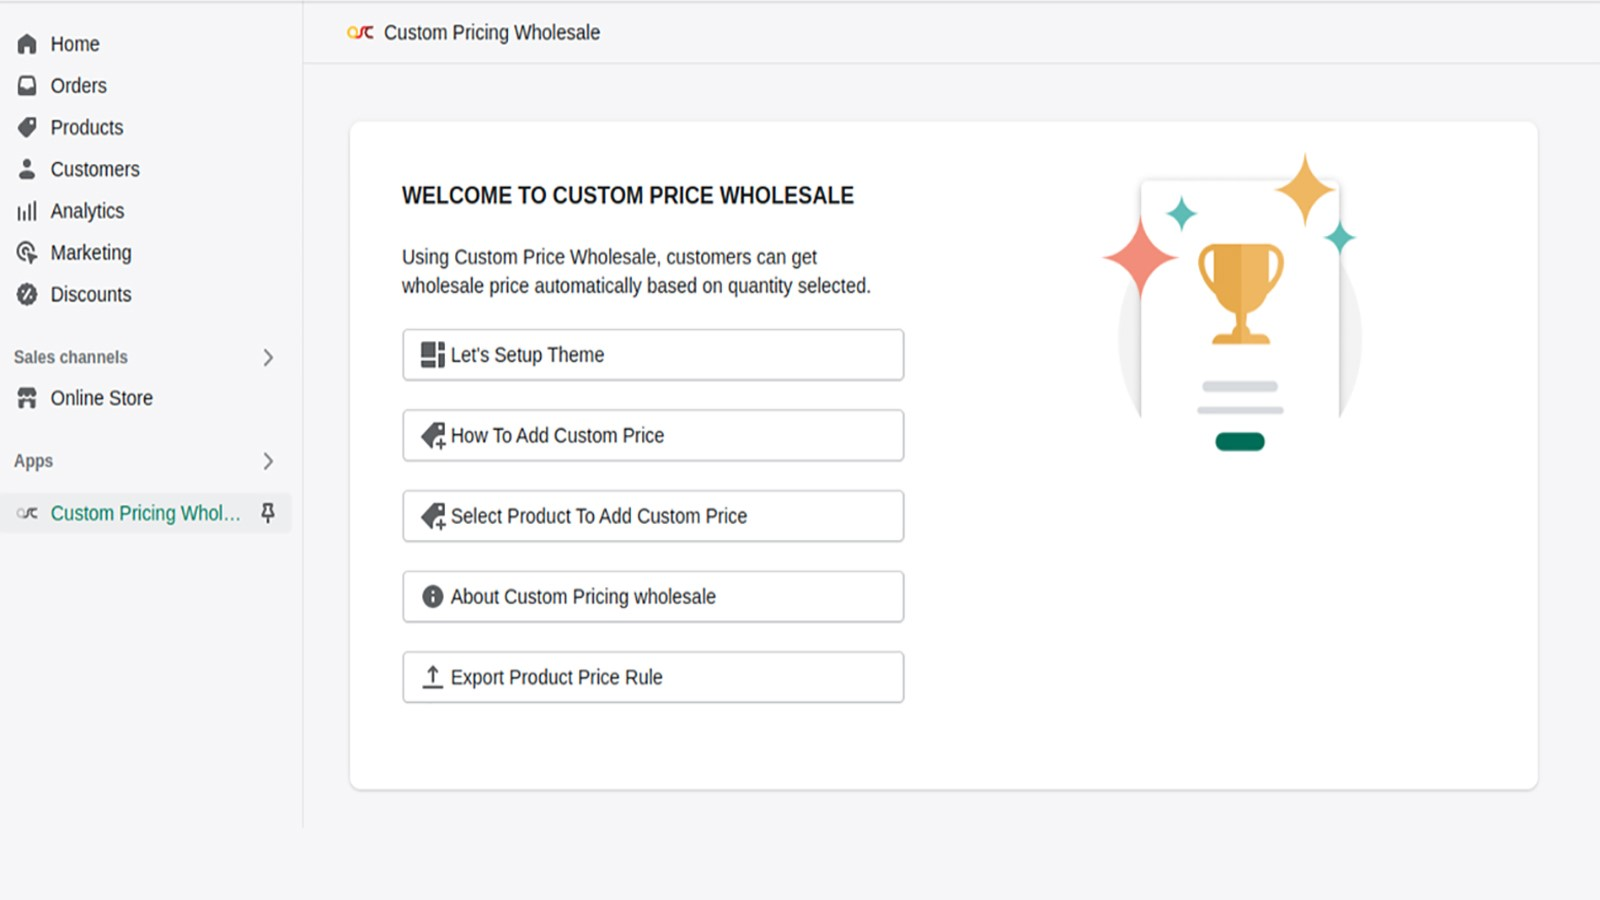Click the Discounts percent badge icon
The height and width of the screenshot is (900, 1600).
coord(27,295)
